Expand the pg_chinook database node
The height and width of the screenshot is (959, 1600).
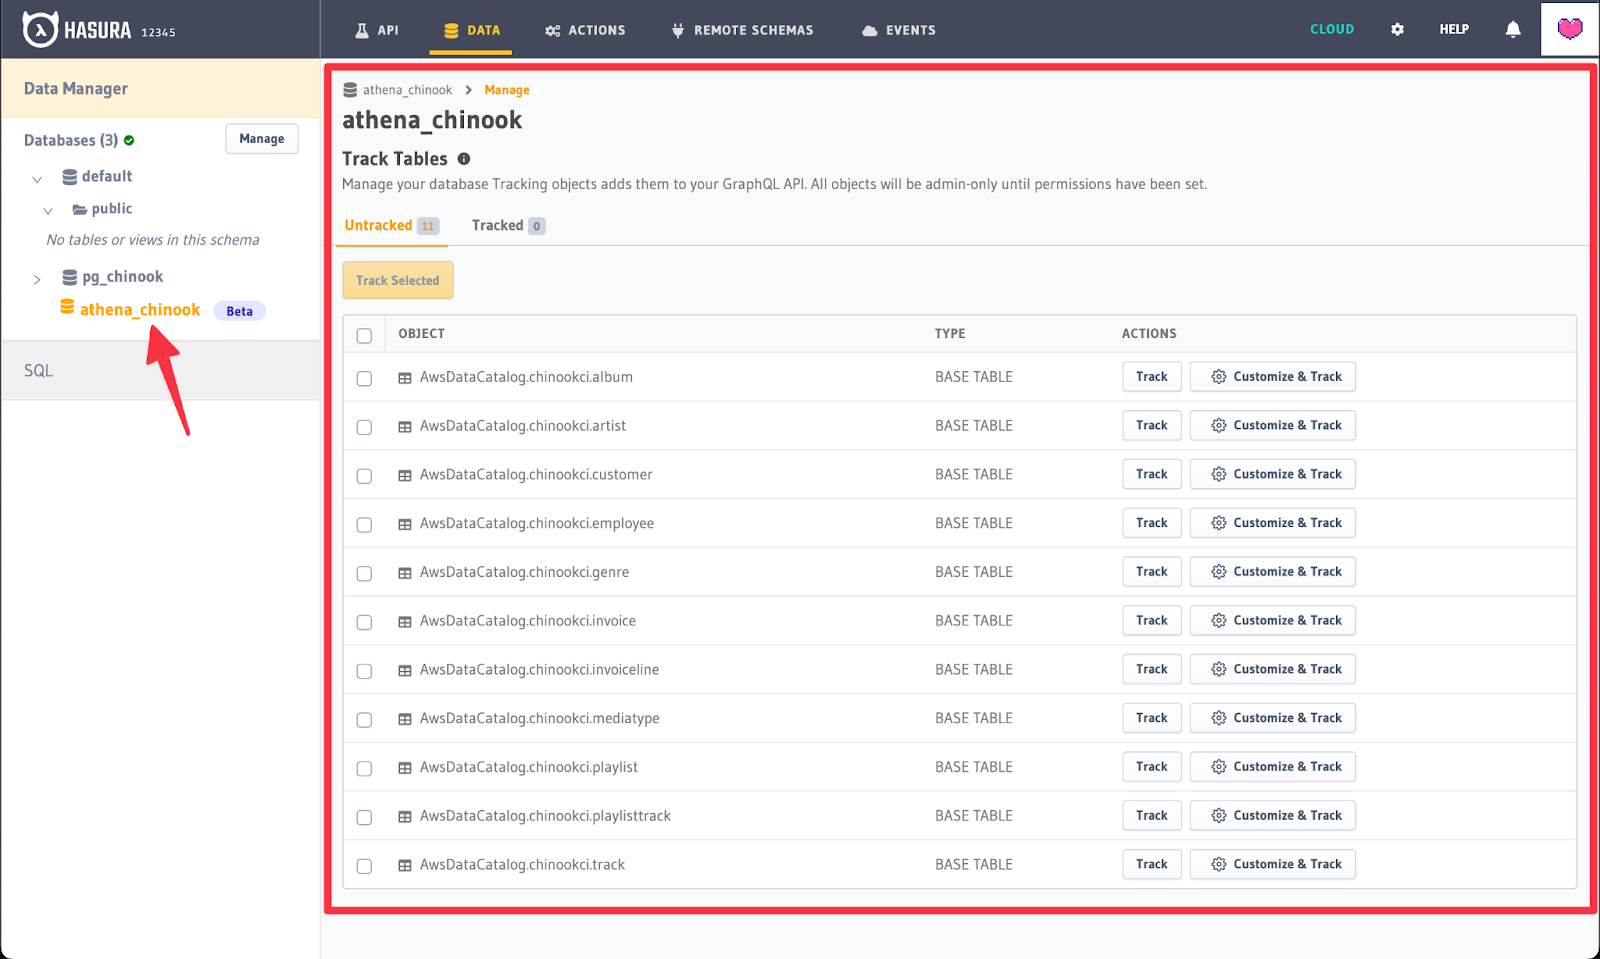[x=37, y=280]
